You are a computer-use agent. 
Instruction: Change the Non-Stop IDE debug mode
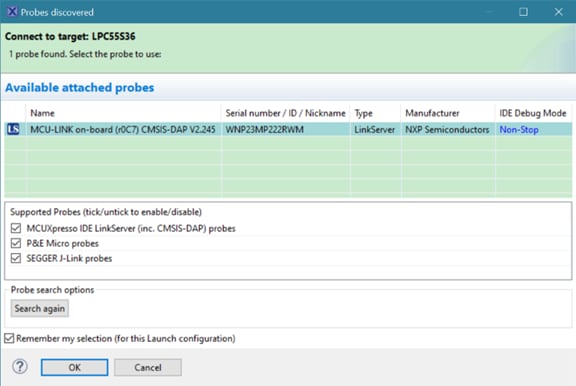pyautogui.click(x=519, y=130)
